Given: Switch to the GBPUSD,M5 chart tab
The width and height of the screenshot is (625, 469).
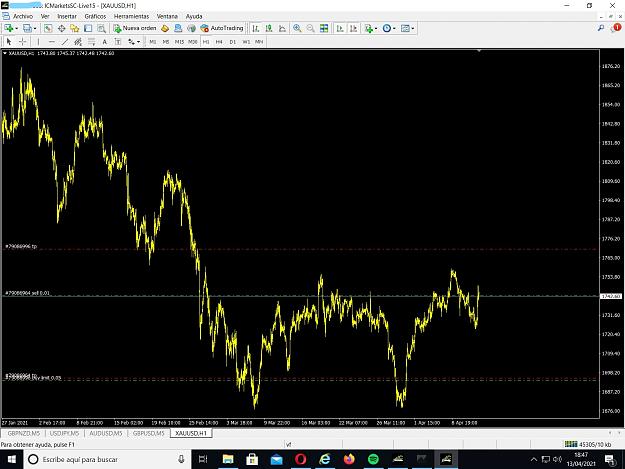Looking at the screenshot, I should 148,433.
